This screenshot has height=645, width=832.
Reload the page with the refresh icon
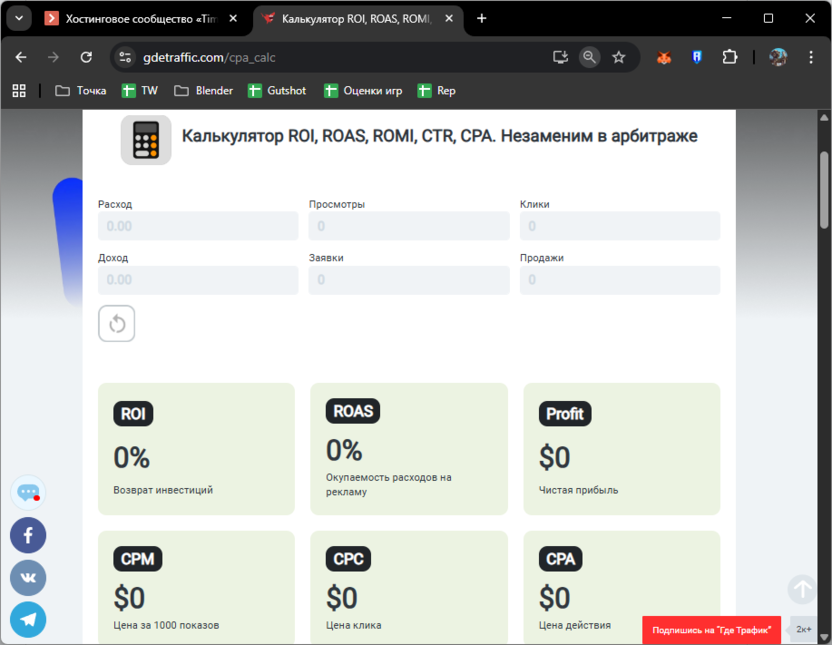pos(85,57)
